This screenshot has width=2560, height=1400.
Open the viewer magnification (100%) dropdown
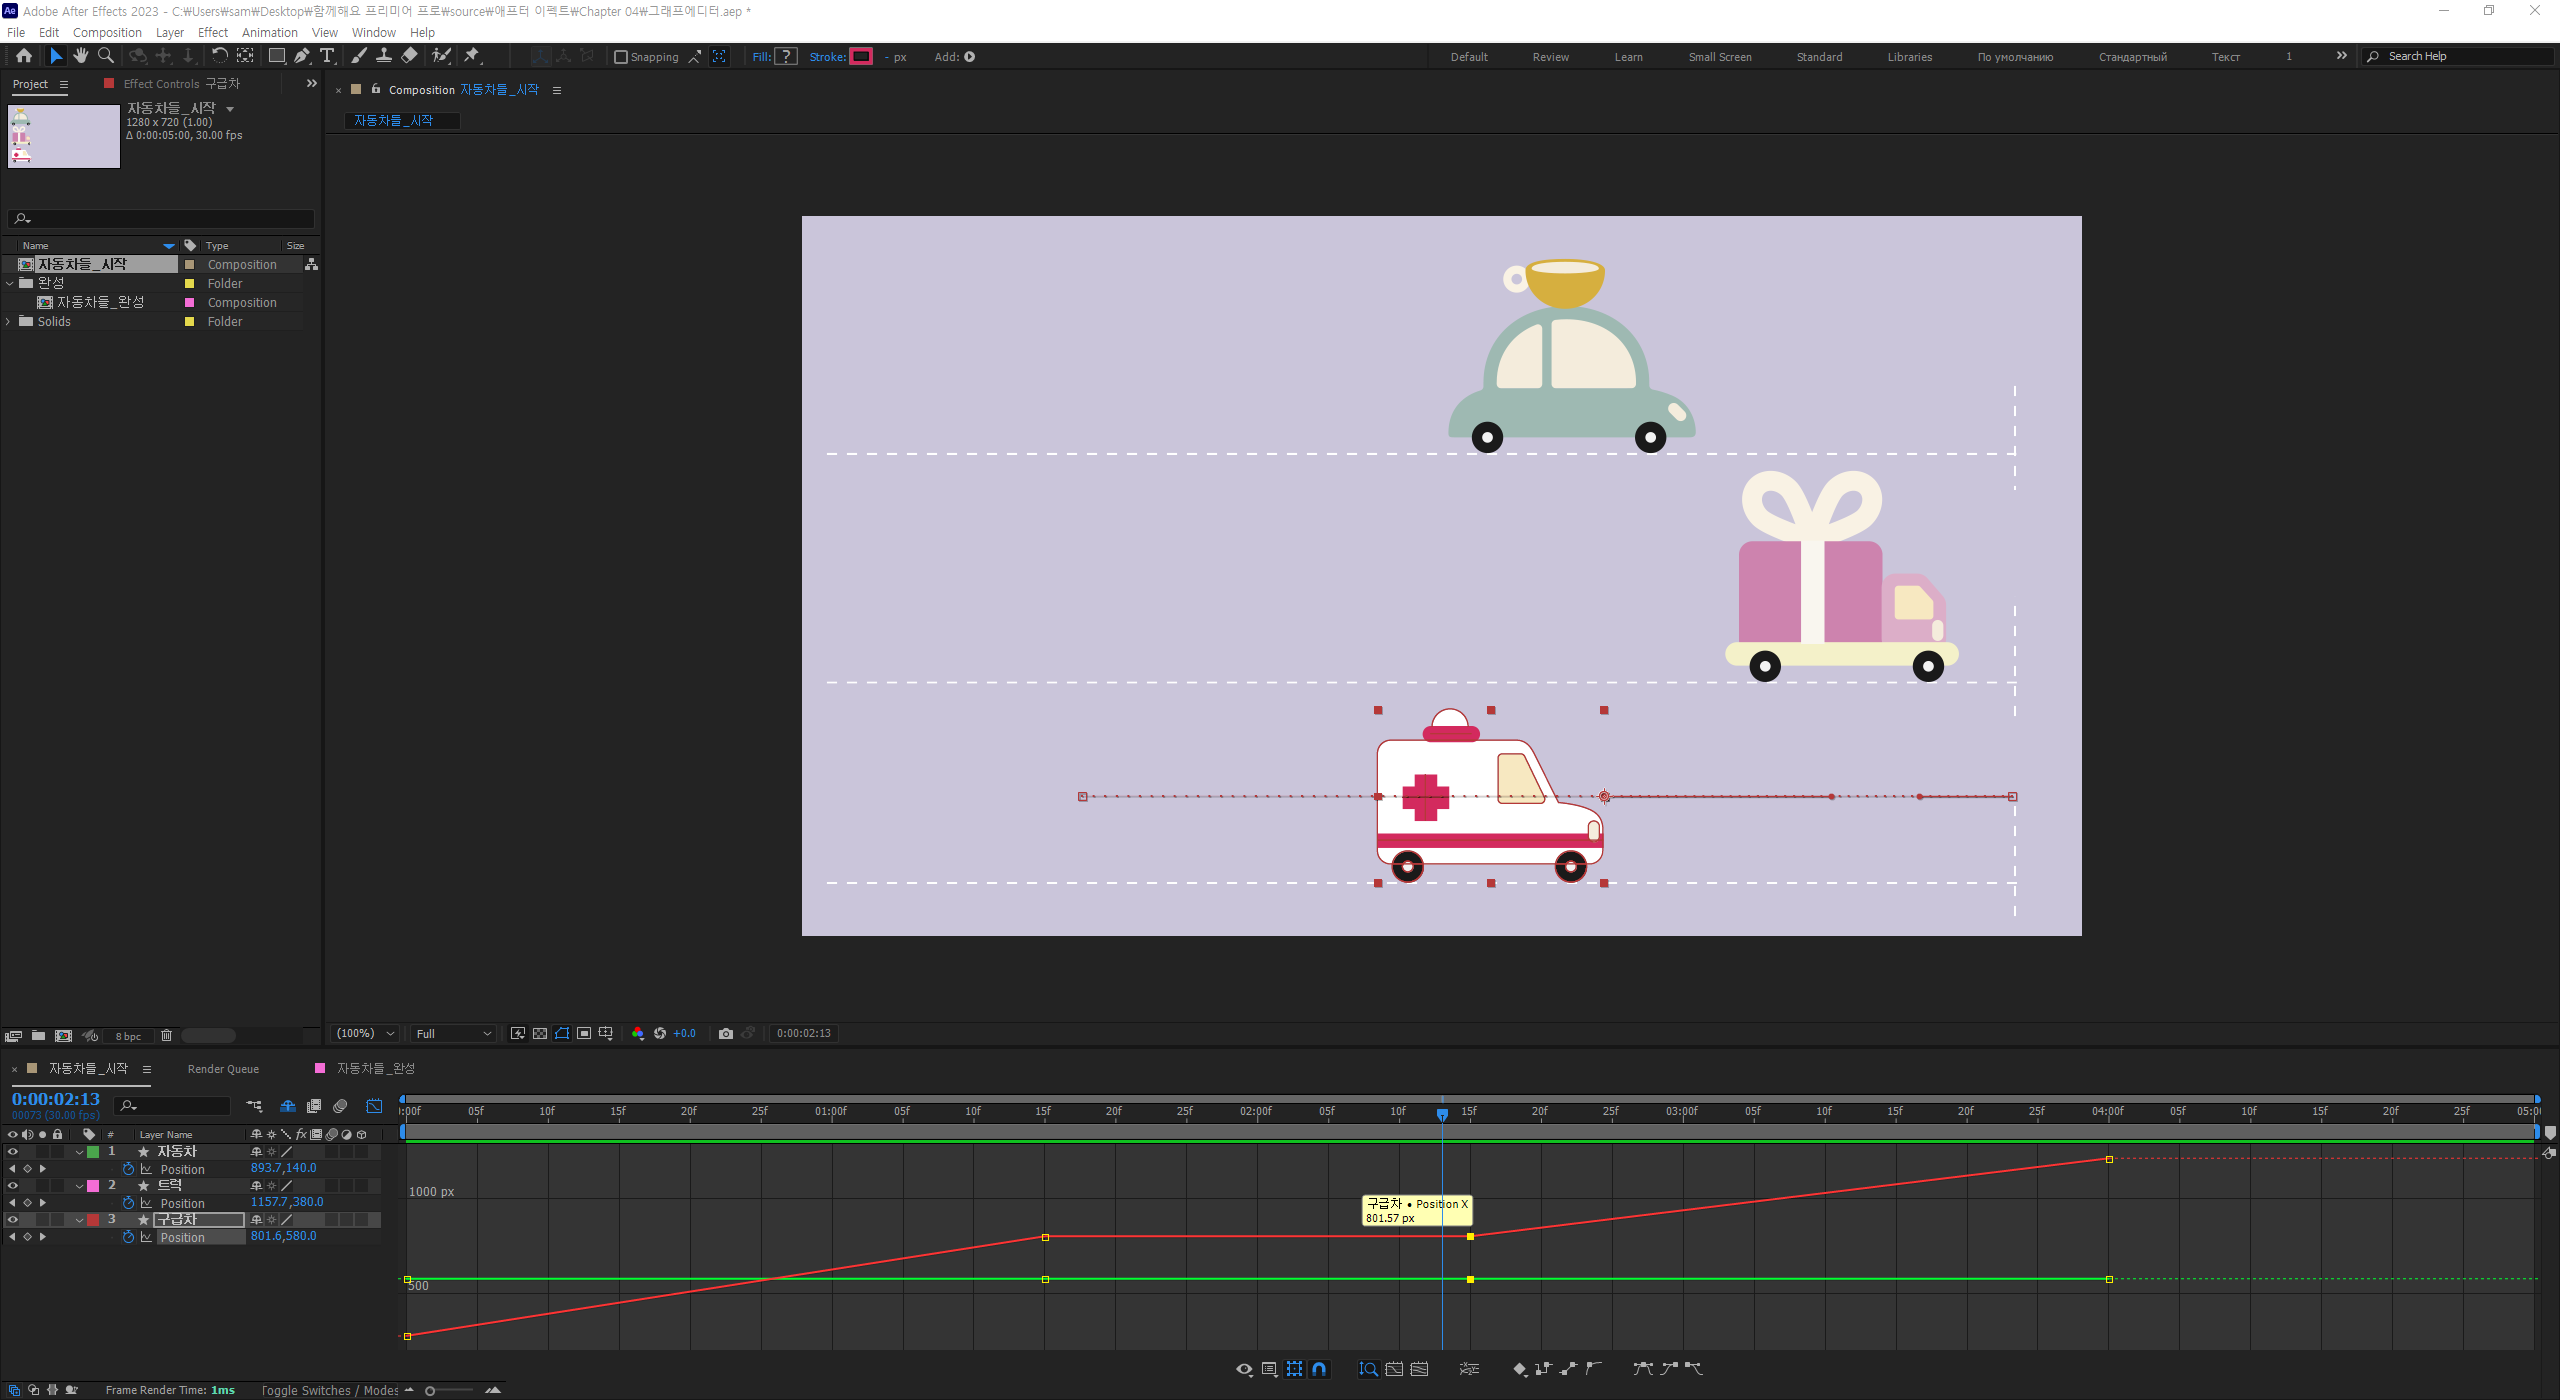click(366, 1033)
